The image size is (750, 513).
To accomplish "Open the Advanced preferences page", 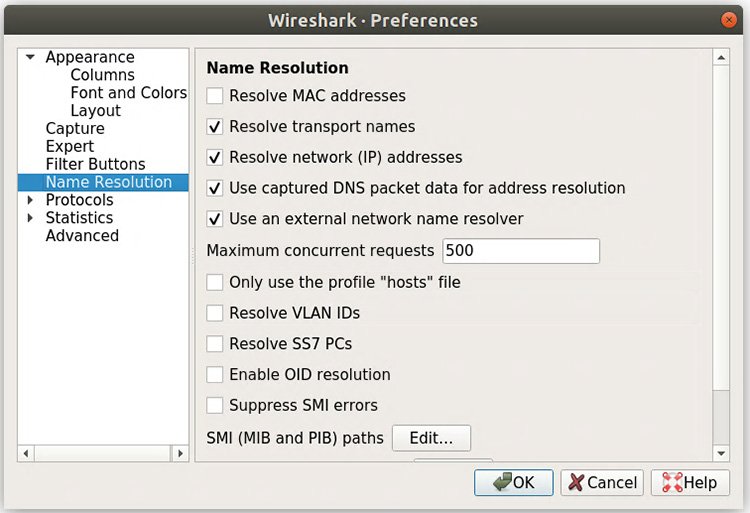I will pos(82,236).
